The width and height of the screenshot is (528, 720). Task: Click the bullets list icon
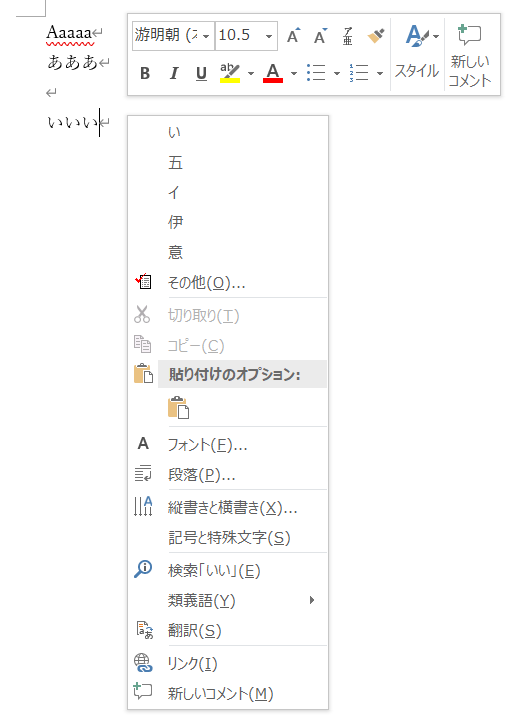[x=316, y=73]
